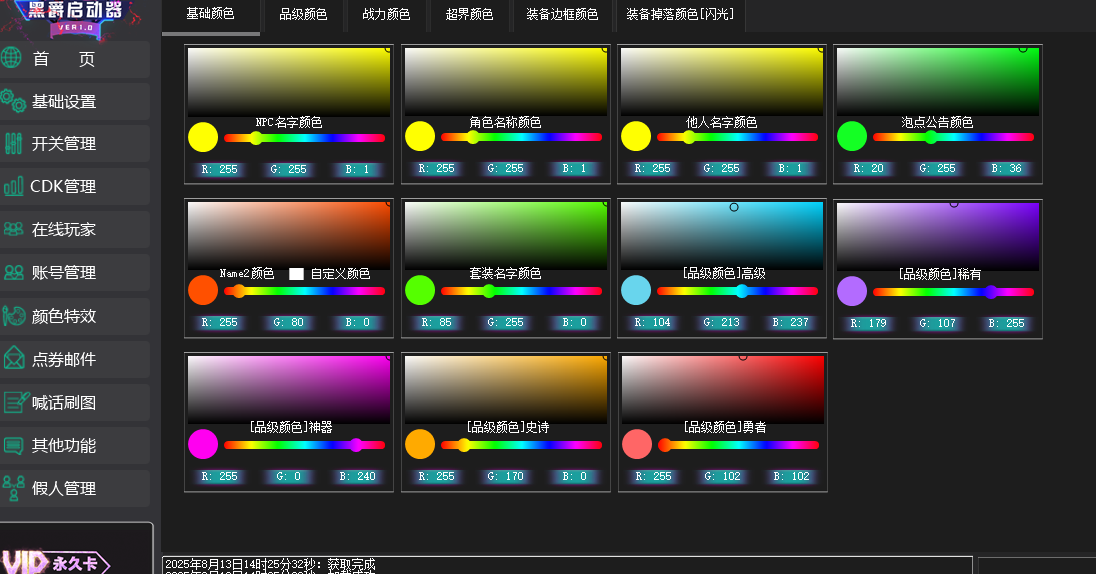Open the 账号管理 sidebar item
Image resolution: width=1096 pixels, height=574 pixels.
tap(64, 273)
